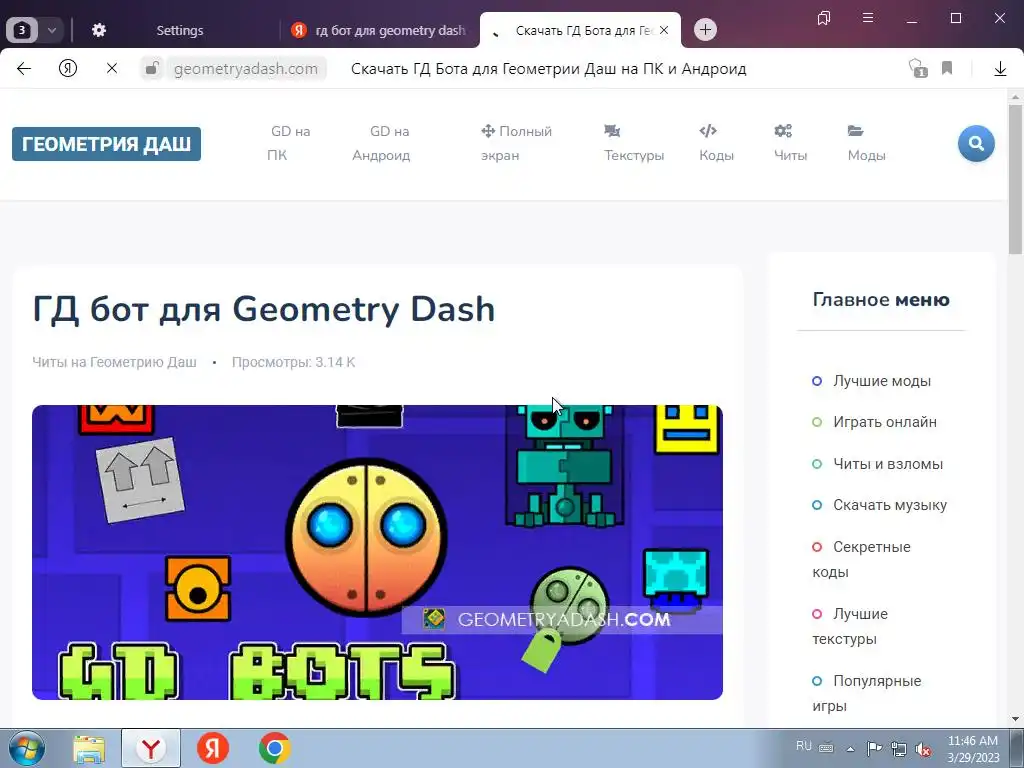1024x768 pixels.
Task: Open the 'Полный экран' menu item
Action: pyautogui.click(x=517, y=143)
